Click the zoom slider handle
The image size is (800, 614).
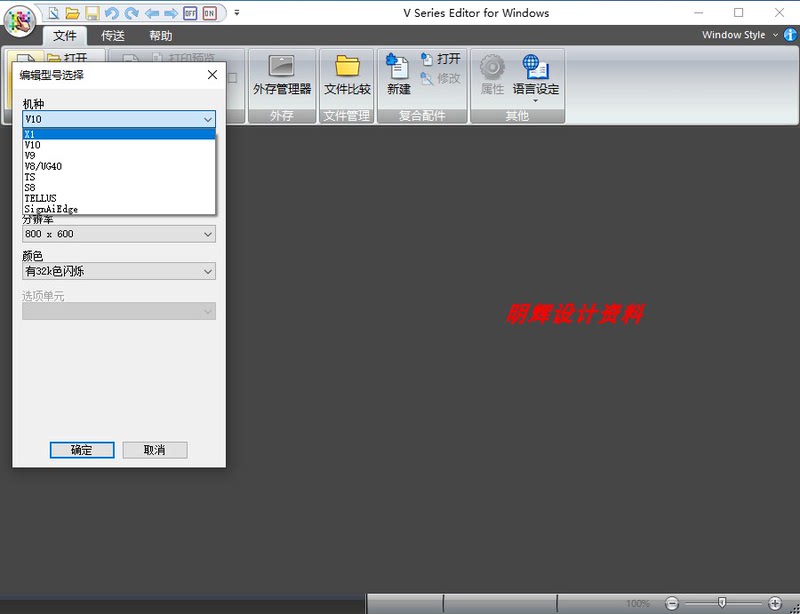pos(721,603)
